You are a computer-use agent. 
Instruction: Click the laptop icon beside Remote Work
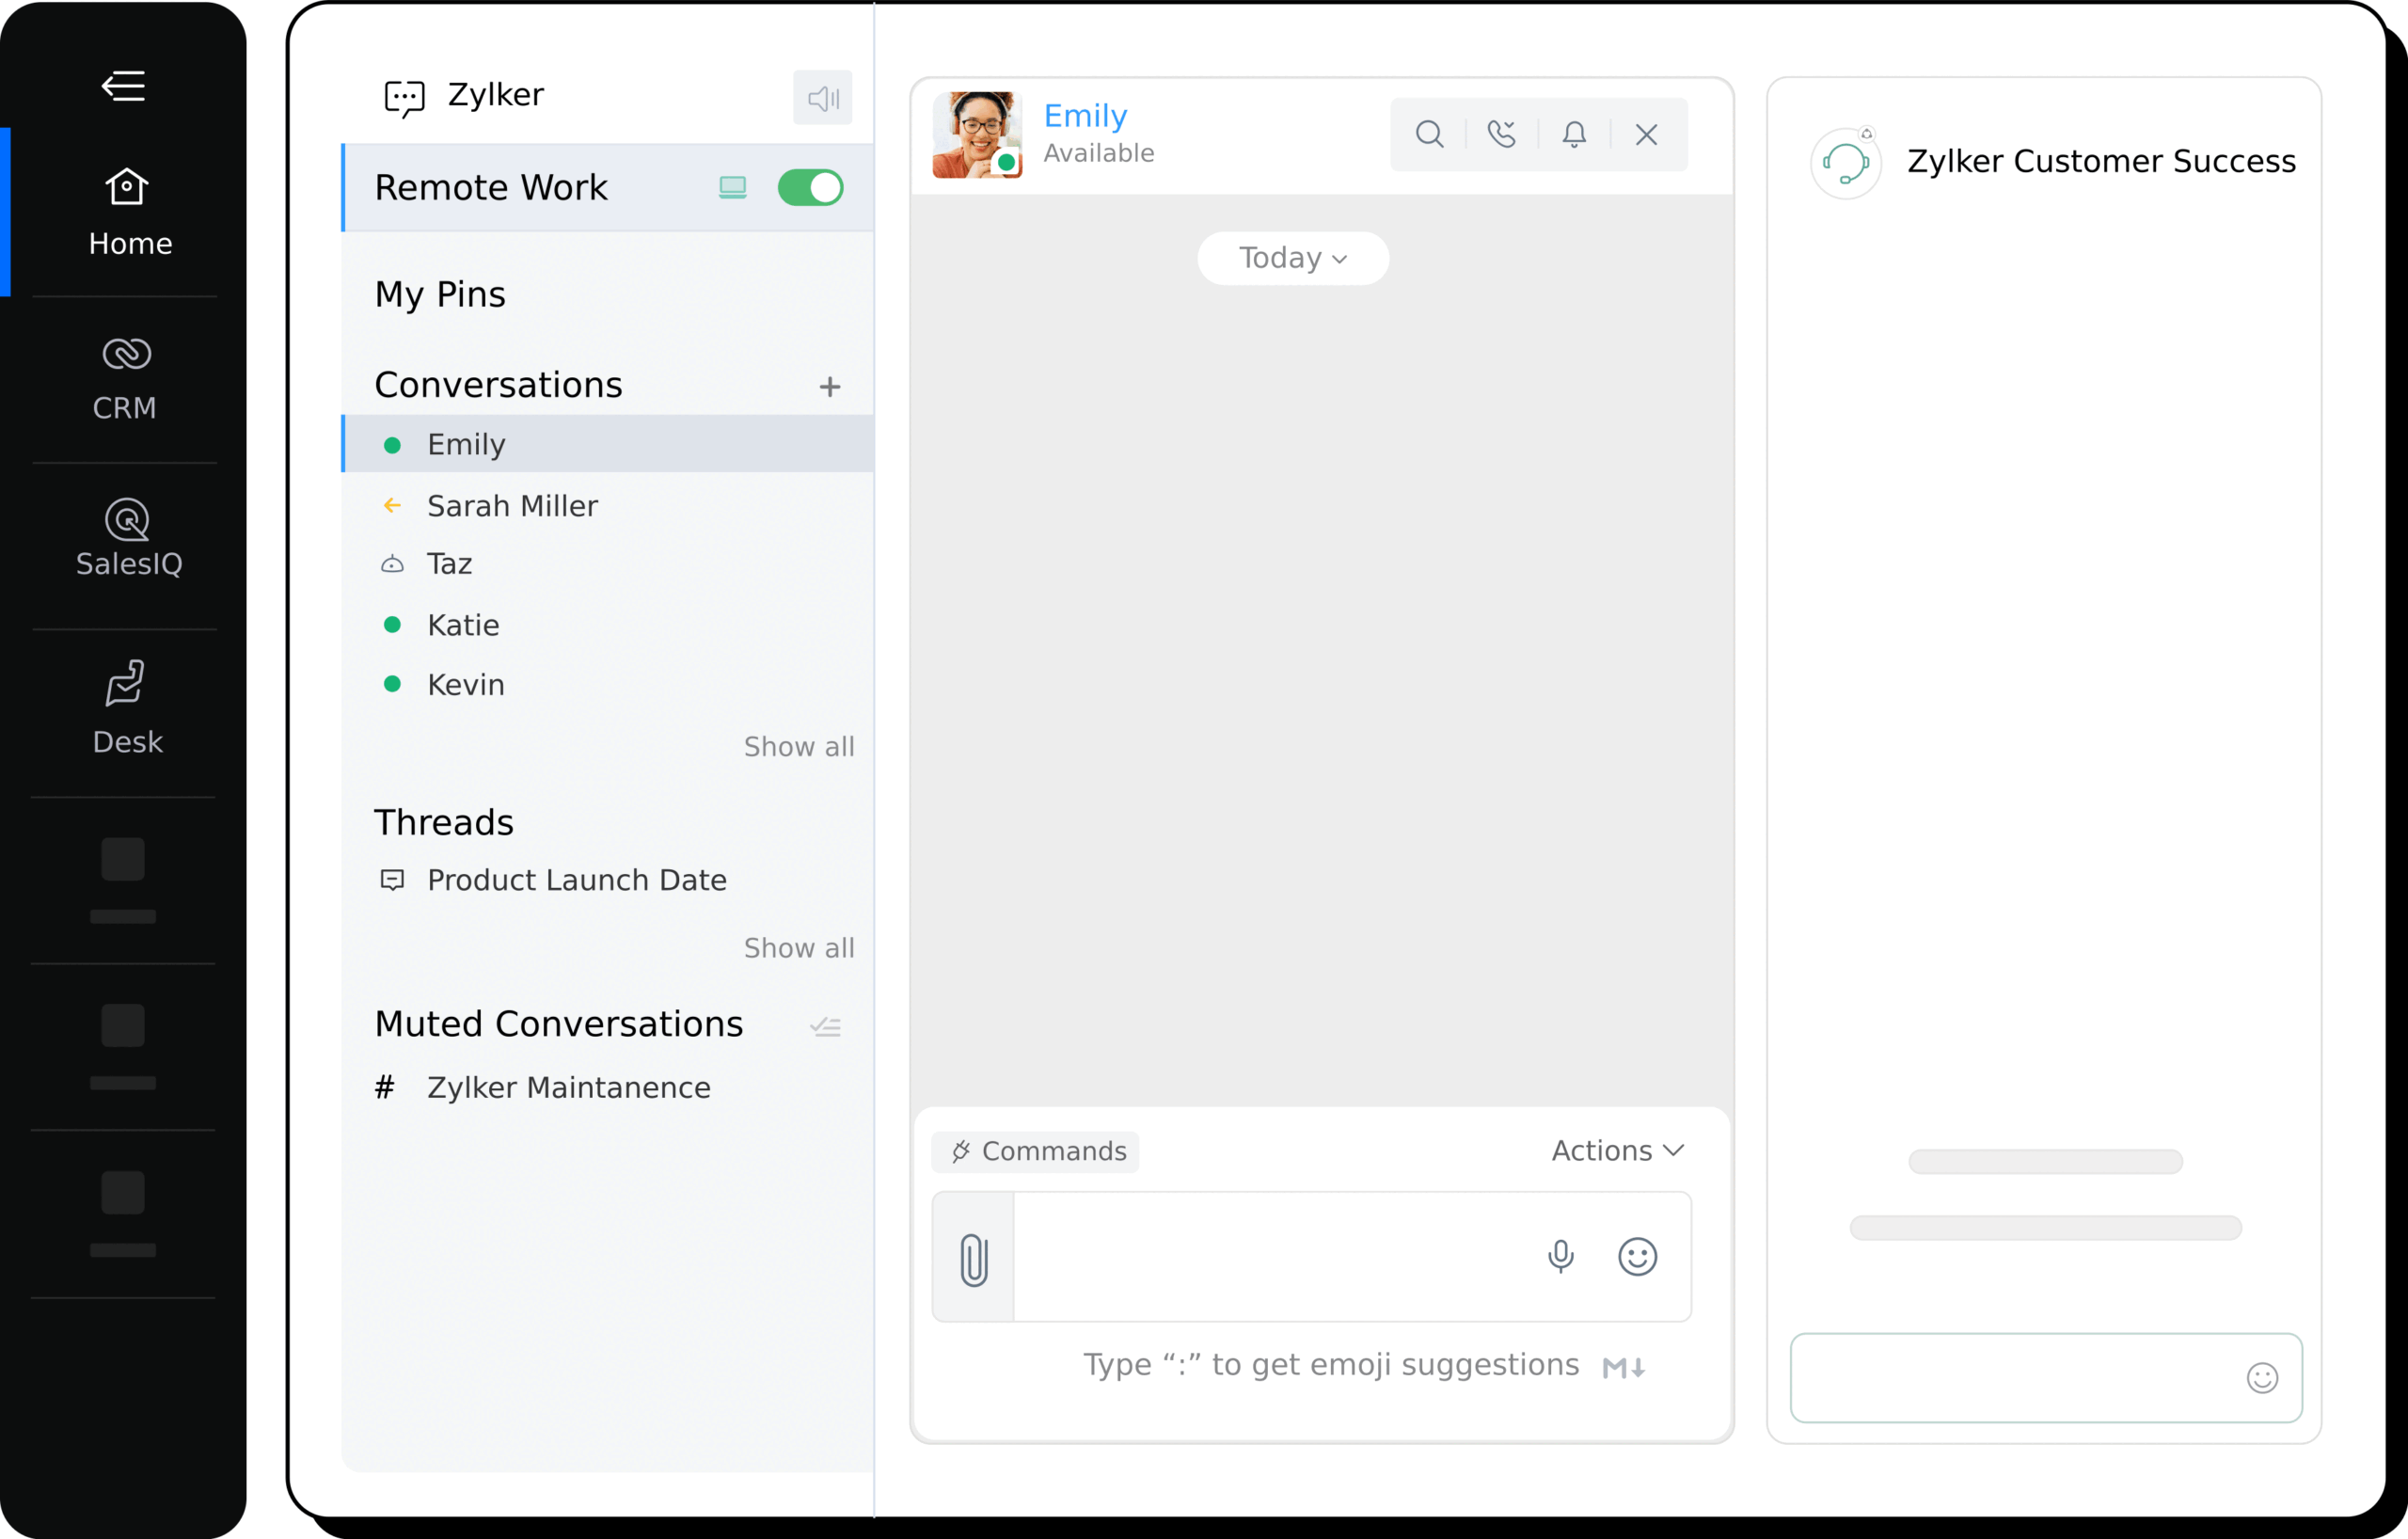pos(733,187)
